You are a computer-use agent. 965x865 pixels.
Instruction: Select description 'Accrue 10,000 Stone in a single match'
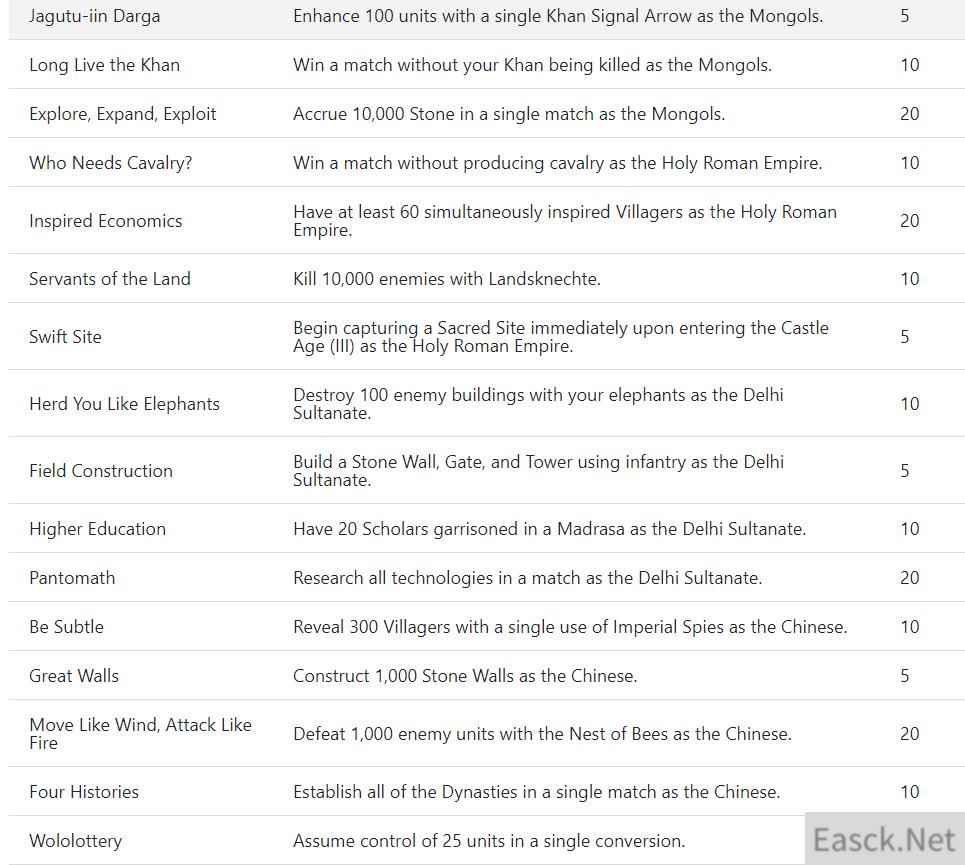[x=509, y=114]
